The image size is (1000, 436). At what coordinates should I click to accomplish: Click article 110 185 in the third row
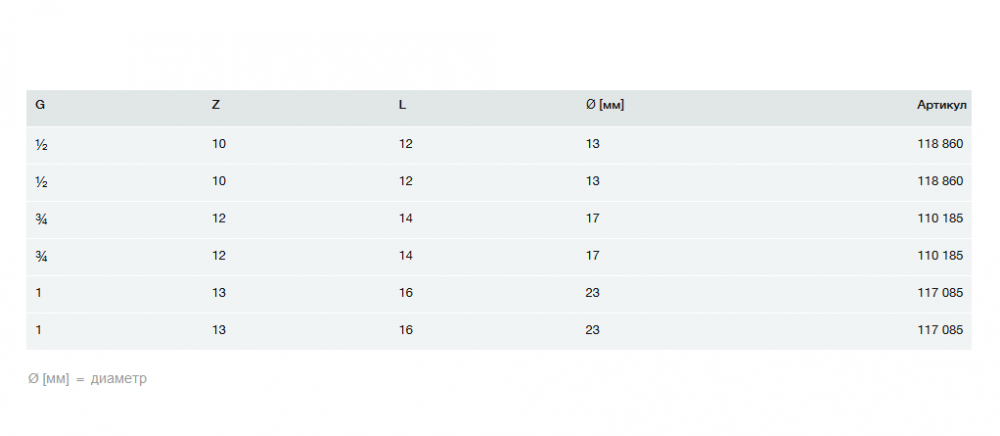[x=940, y=218]
